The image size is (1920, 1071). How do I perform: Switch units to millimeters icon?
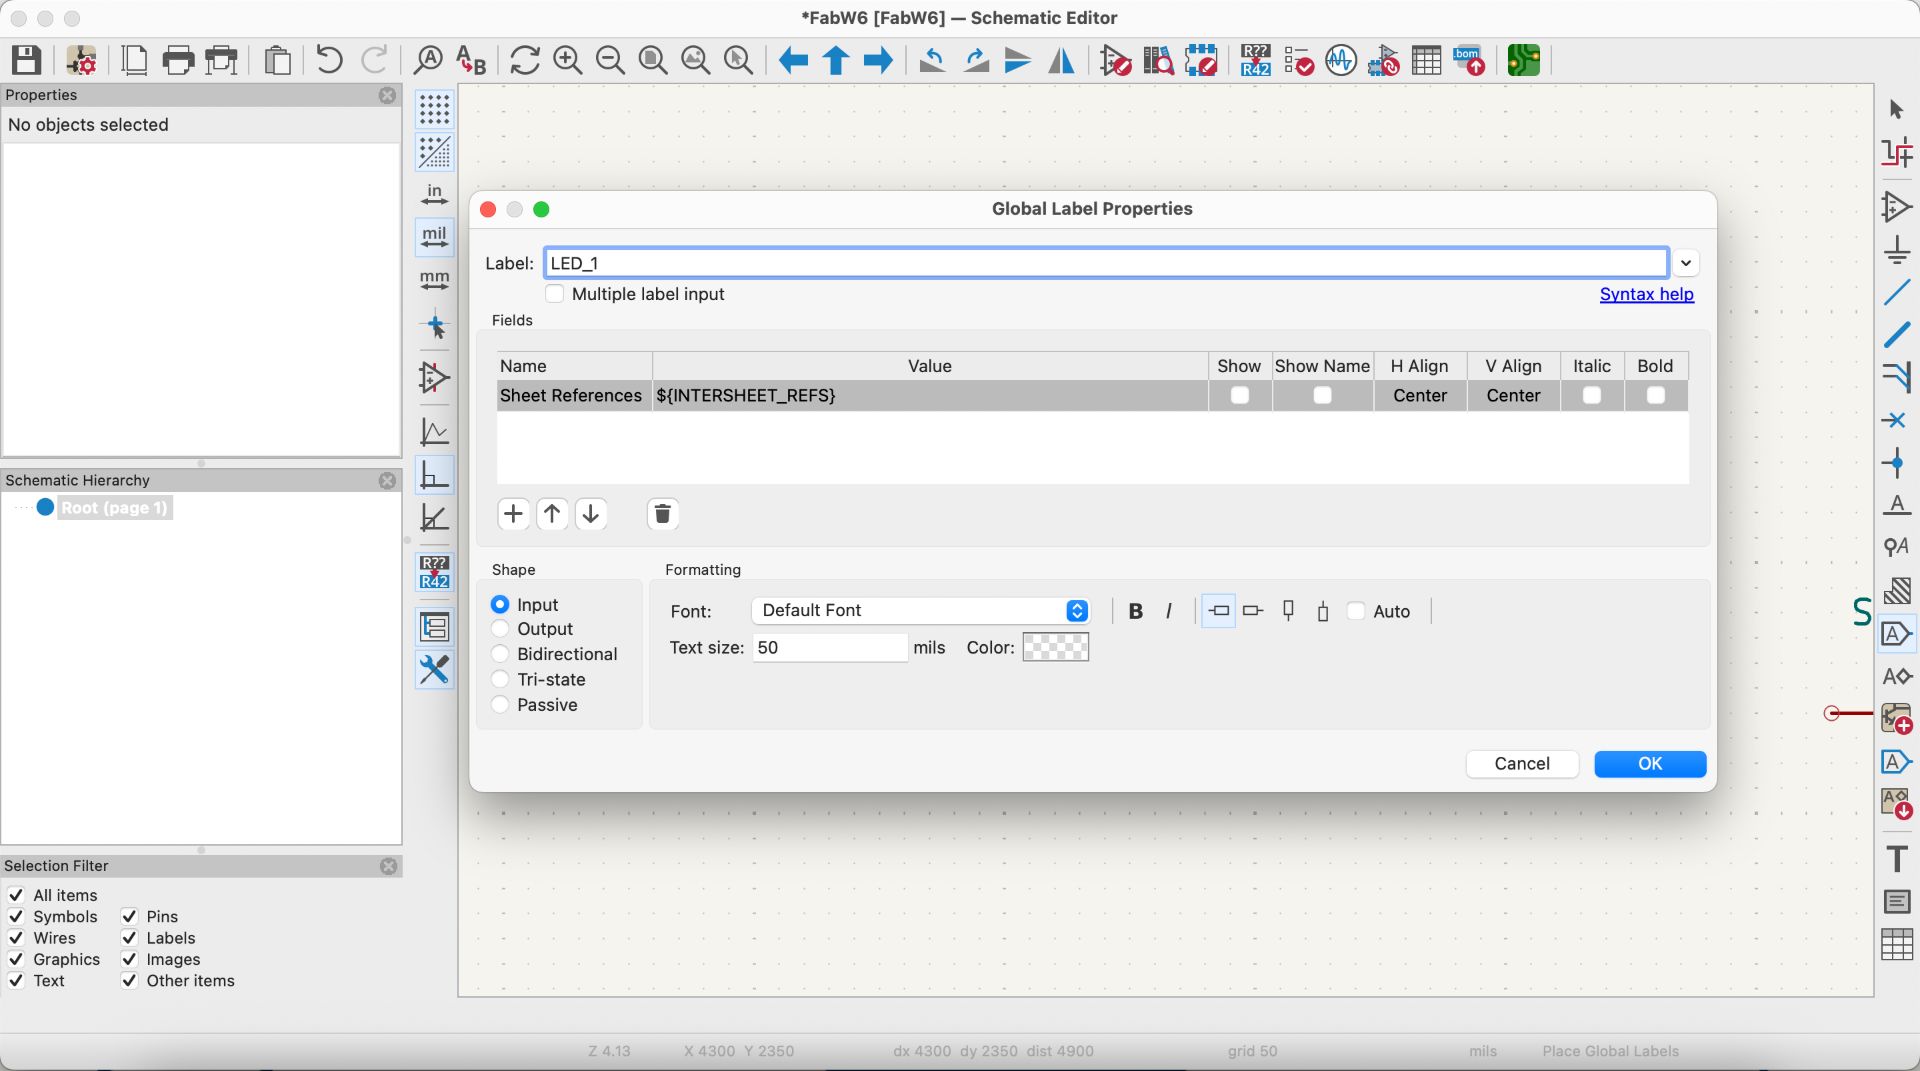434,280
